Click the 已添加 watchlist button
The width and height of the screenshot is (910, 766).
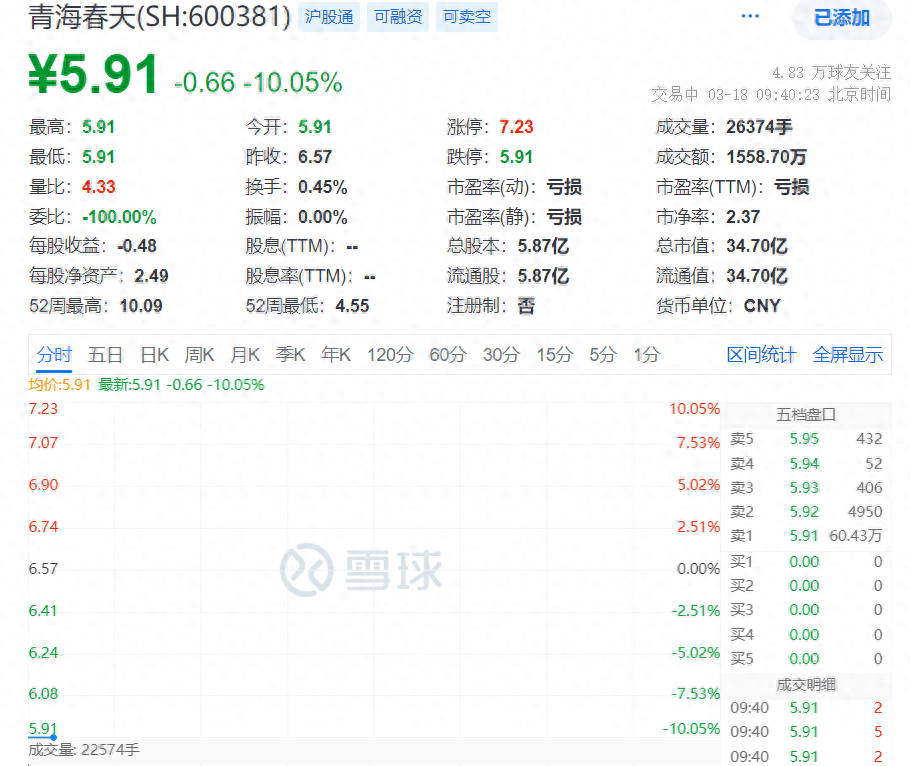842,17
